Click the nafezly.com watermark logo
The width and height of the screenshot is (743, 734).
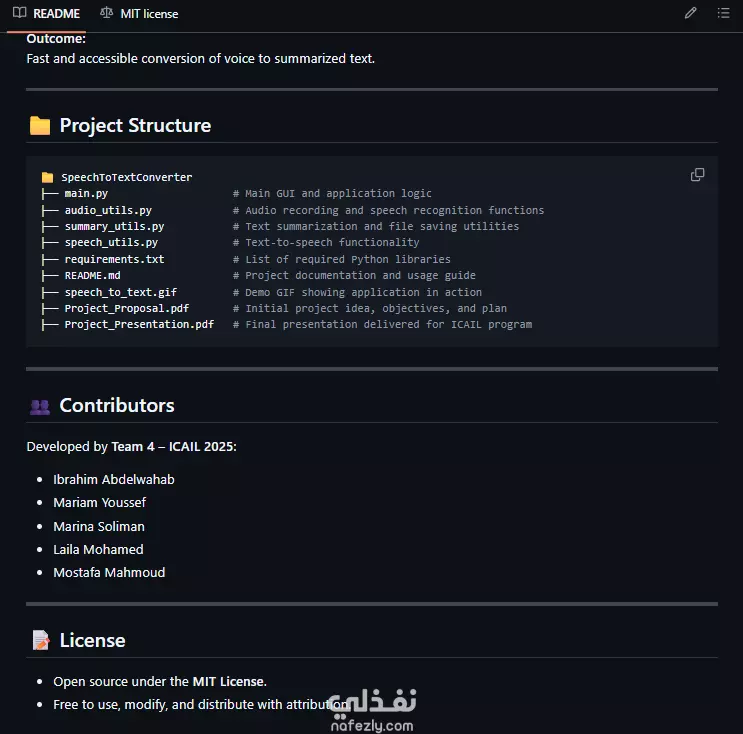tap(372, 710)
